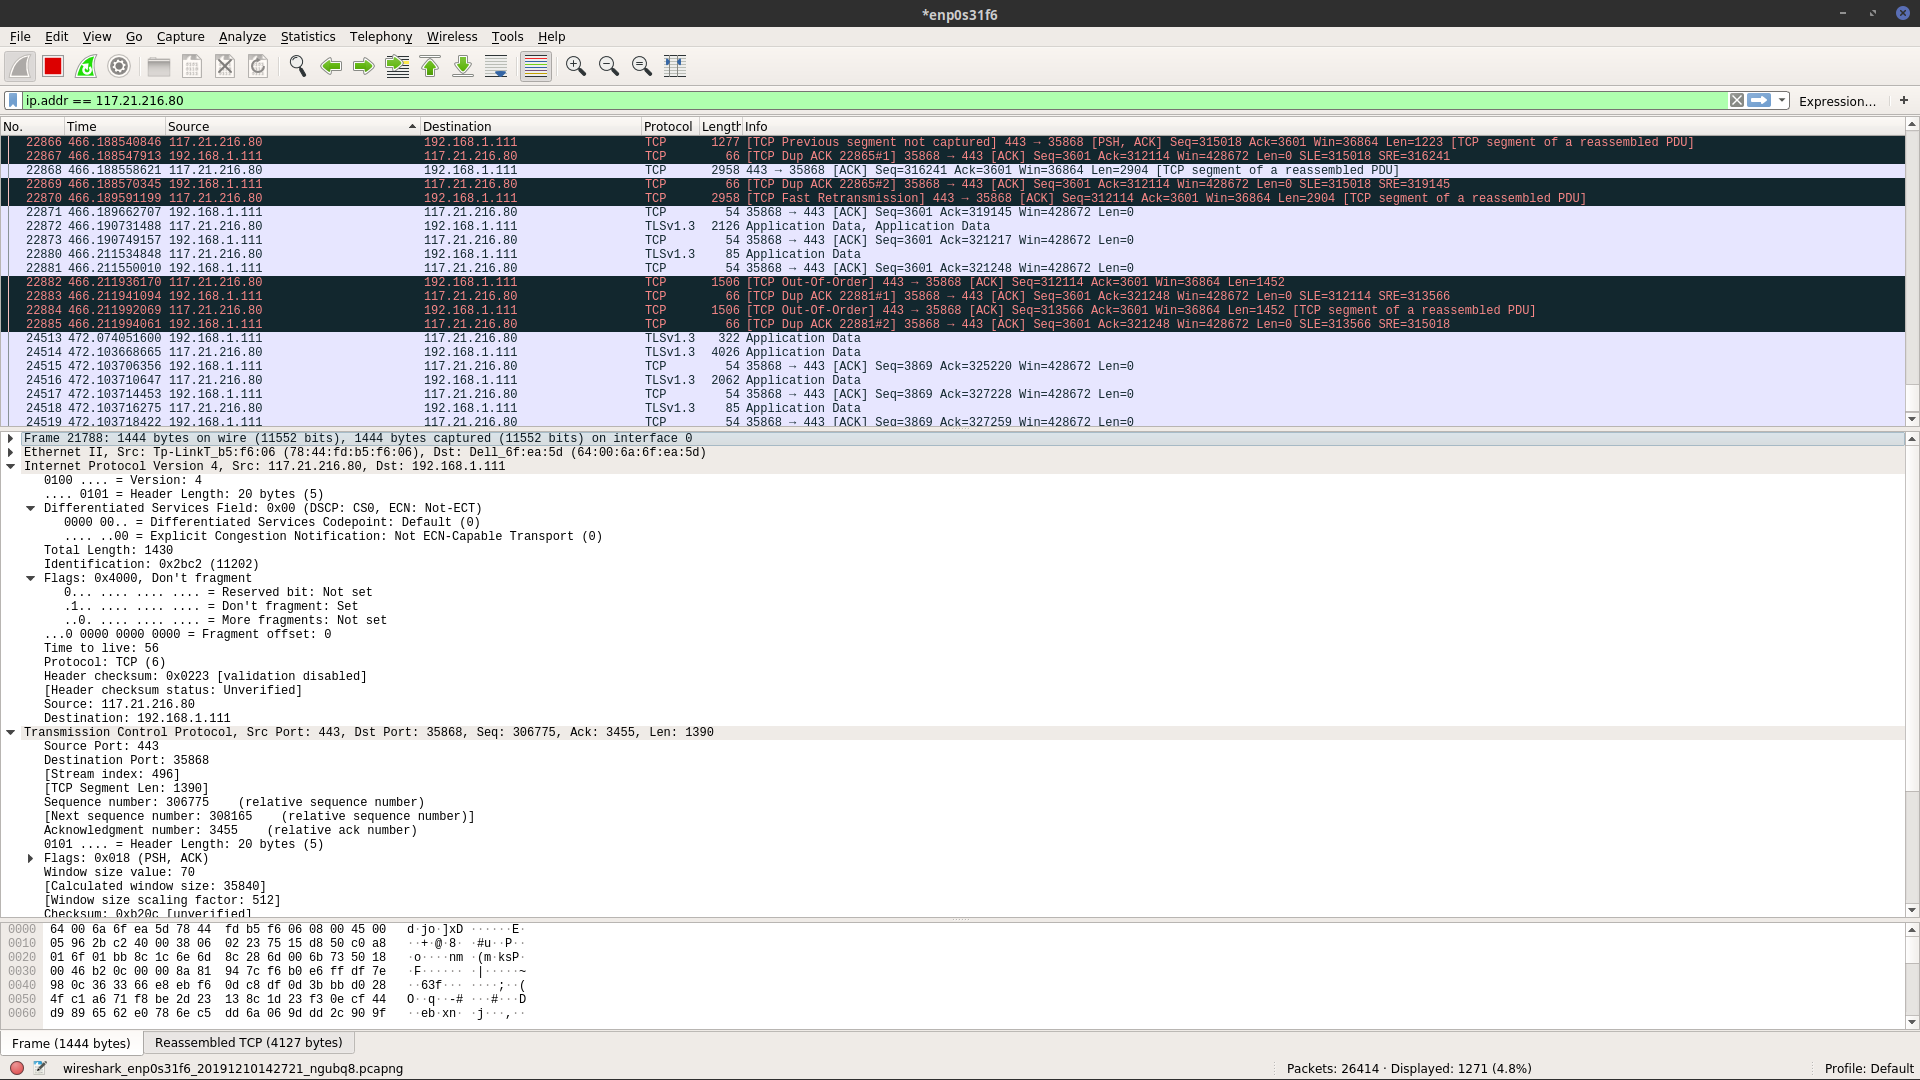This screenshot has height=1080, width=1920.
Task: Open the Telephony menu
Action: [380, 36]
